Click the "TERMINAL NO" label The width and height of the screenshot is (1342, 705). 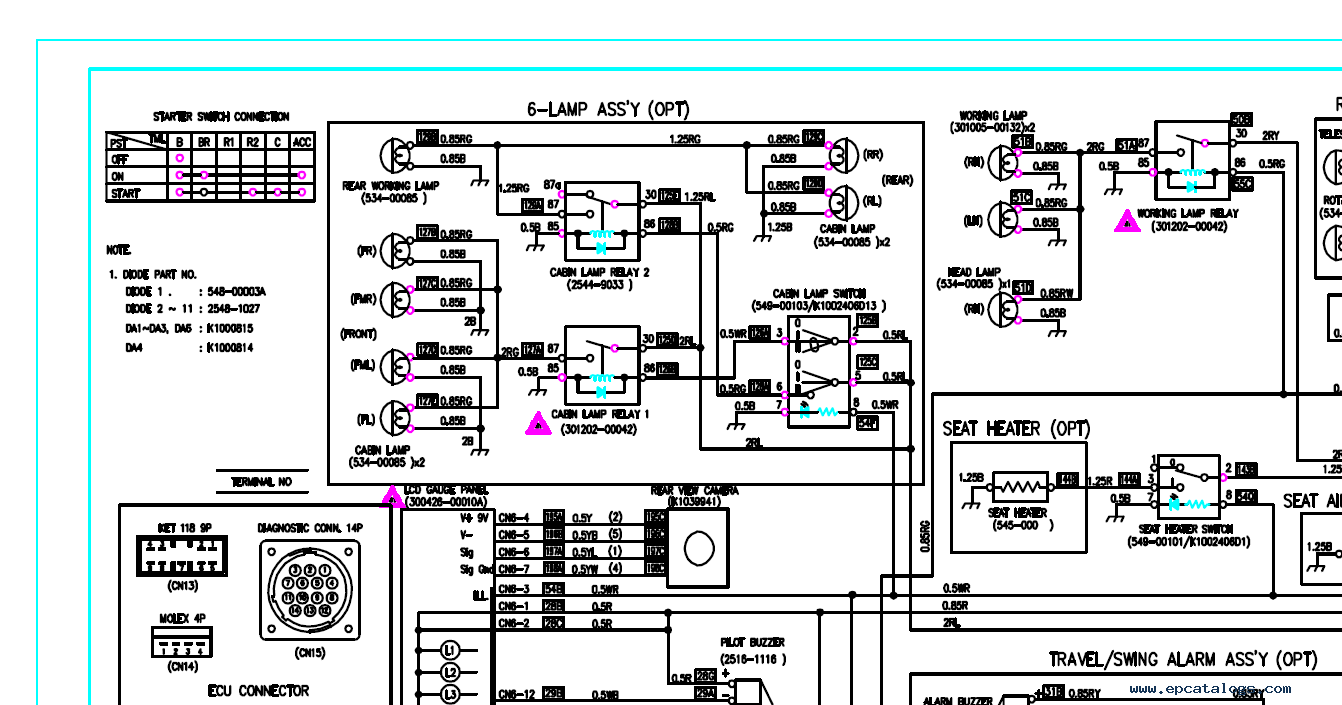click(262, 482)
